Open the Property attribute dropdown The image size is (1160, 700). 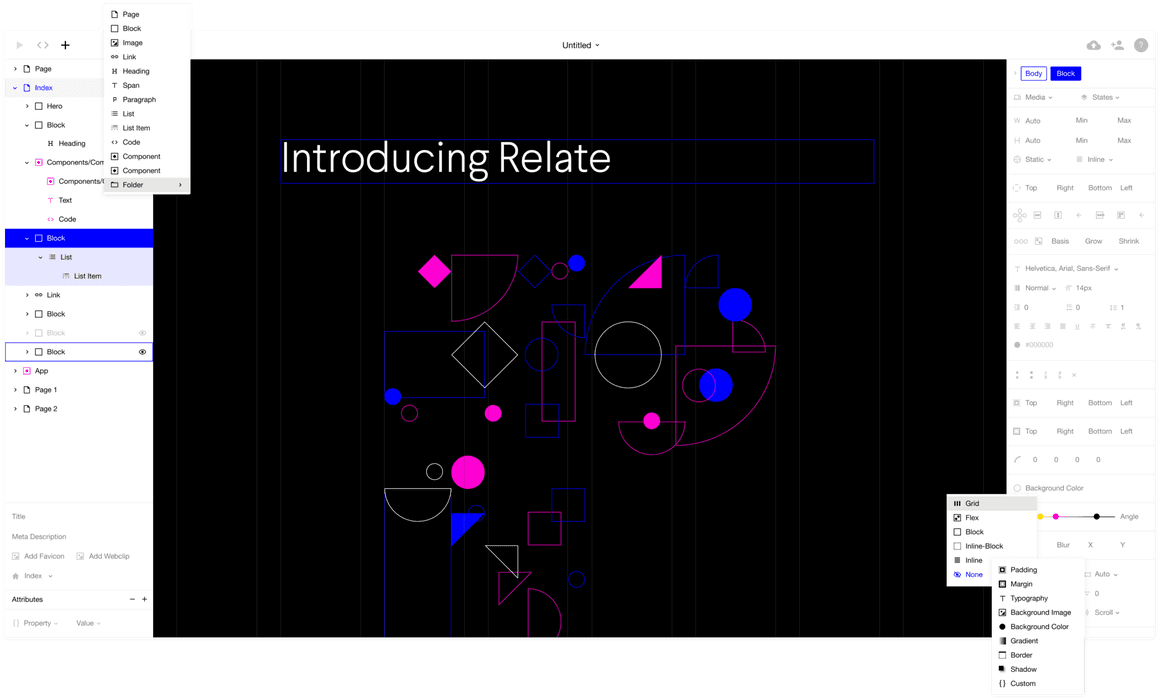pyautogui.click(x=41, y=623)
